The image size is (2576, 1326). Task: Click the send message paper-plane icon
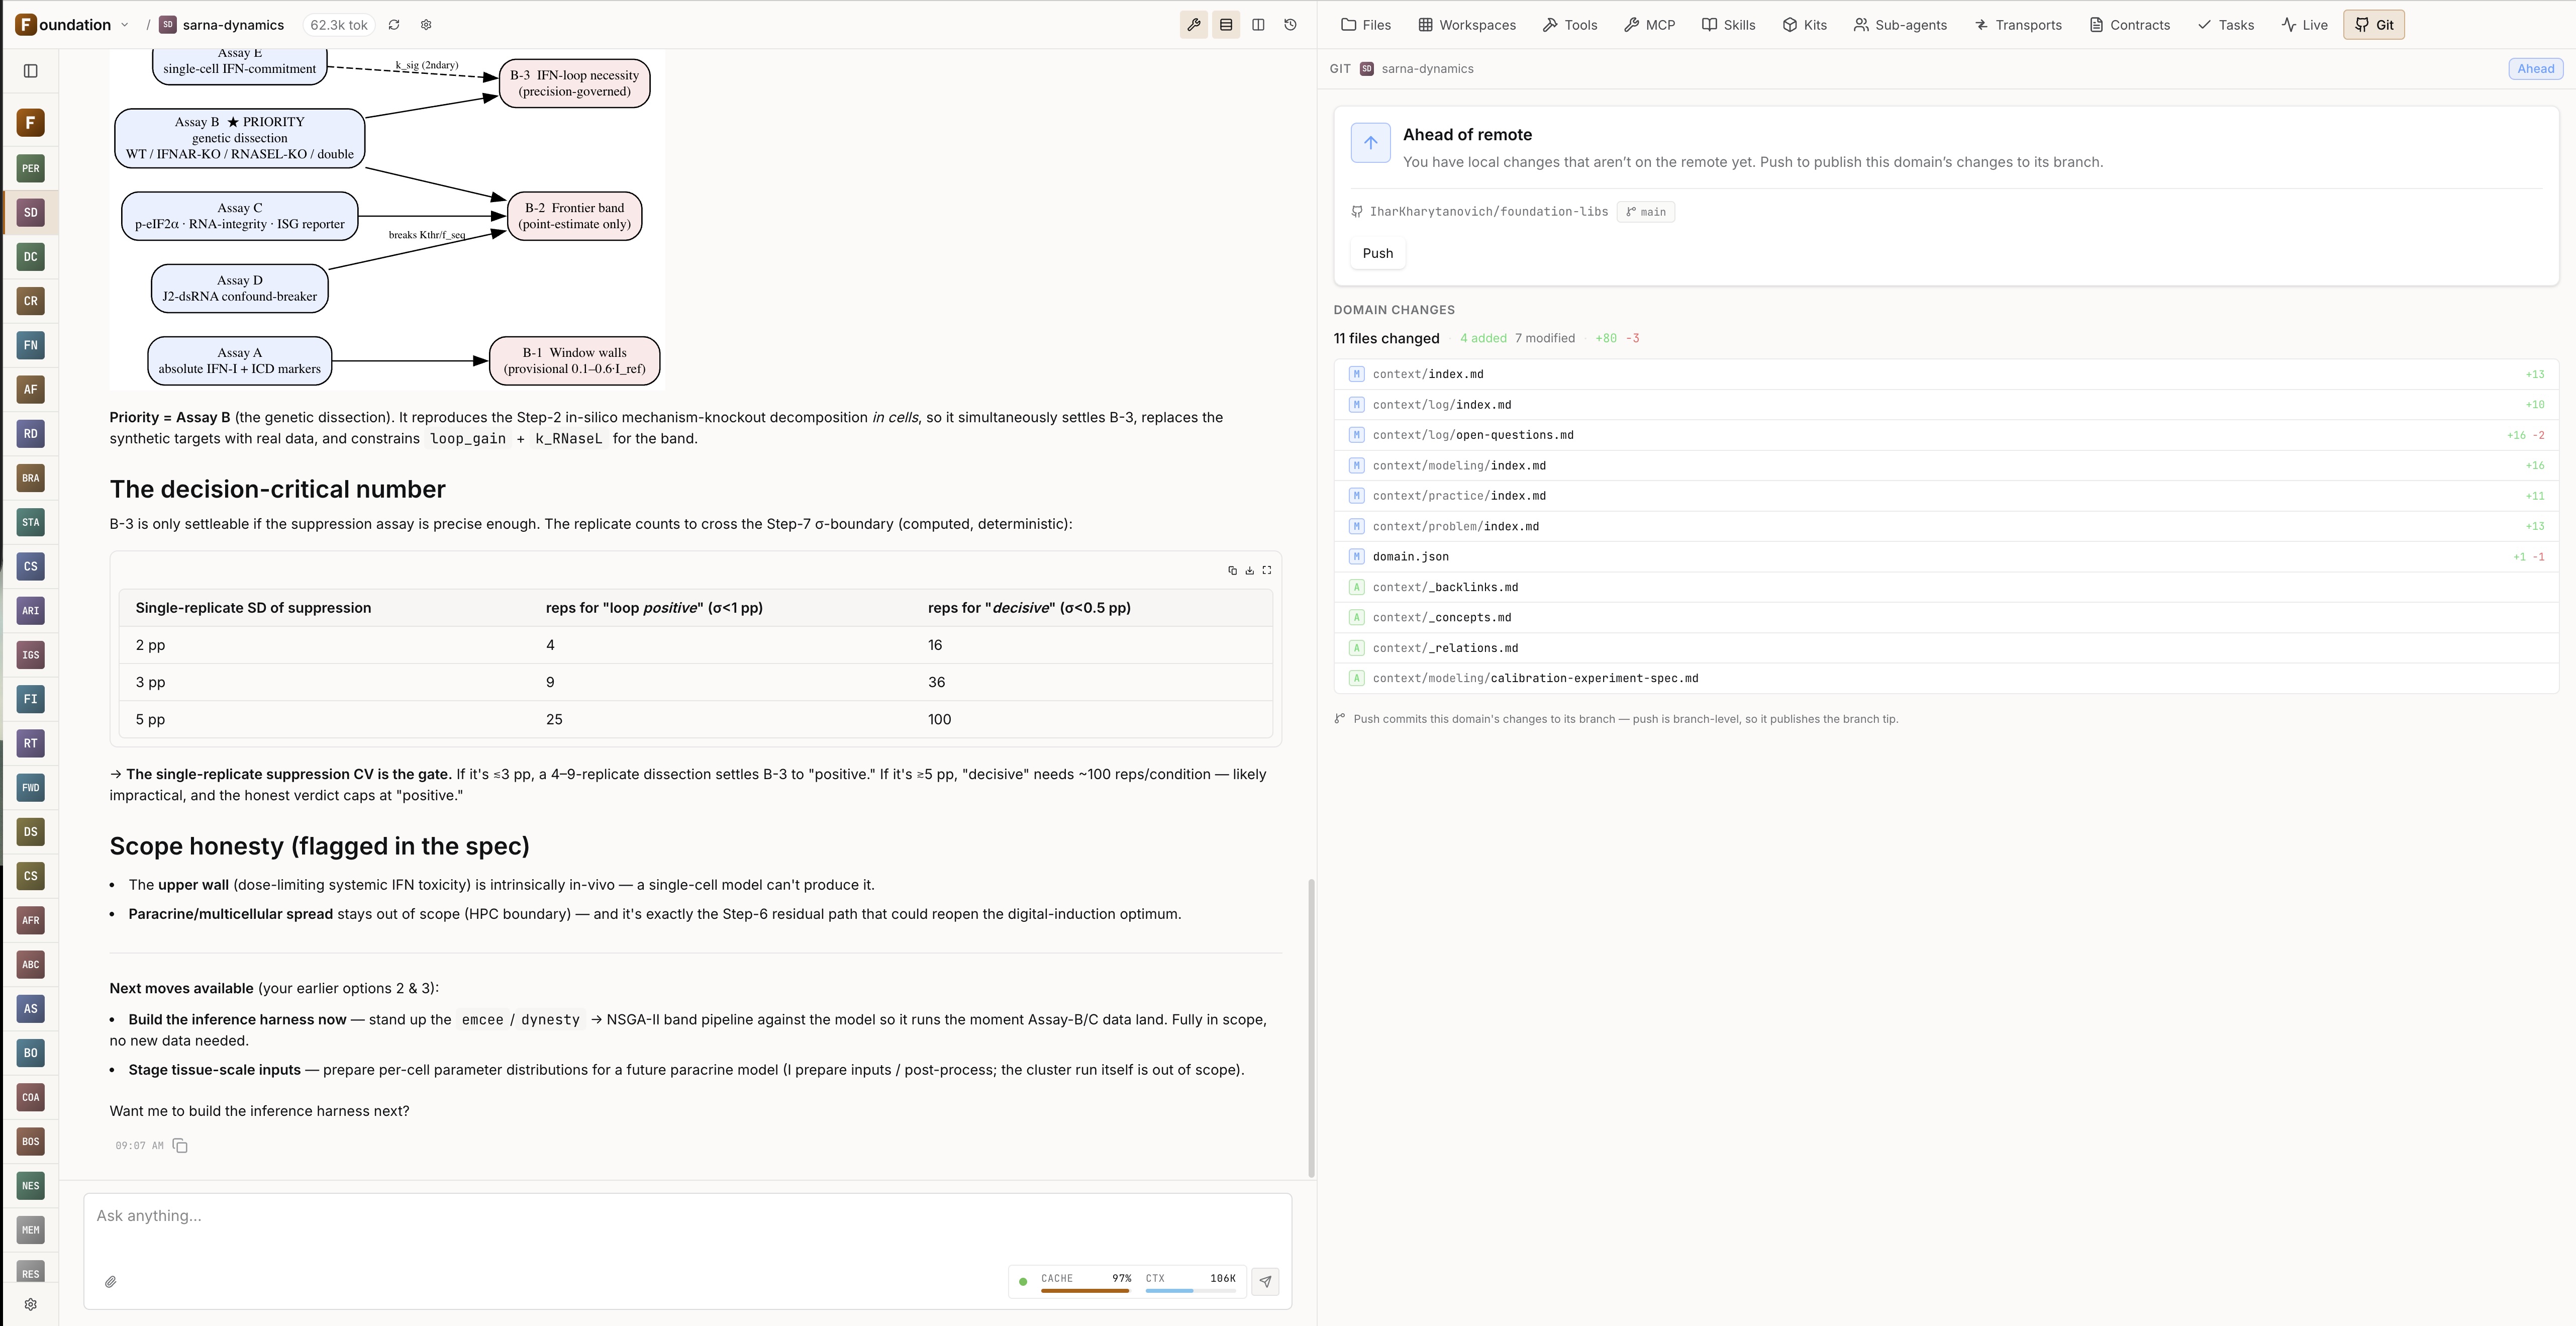tap(1266, 1282)
